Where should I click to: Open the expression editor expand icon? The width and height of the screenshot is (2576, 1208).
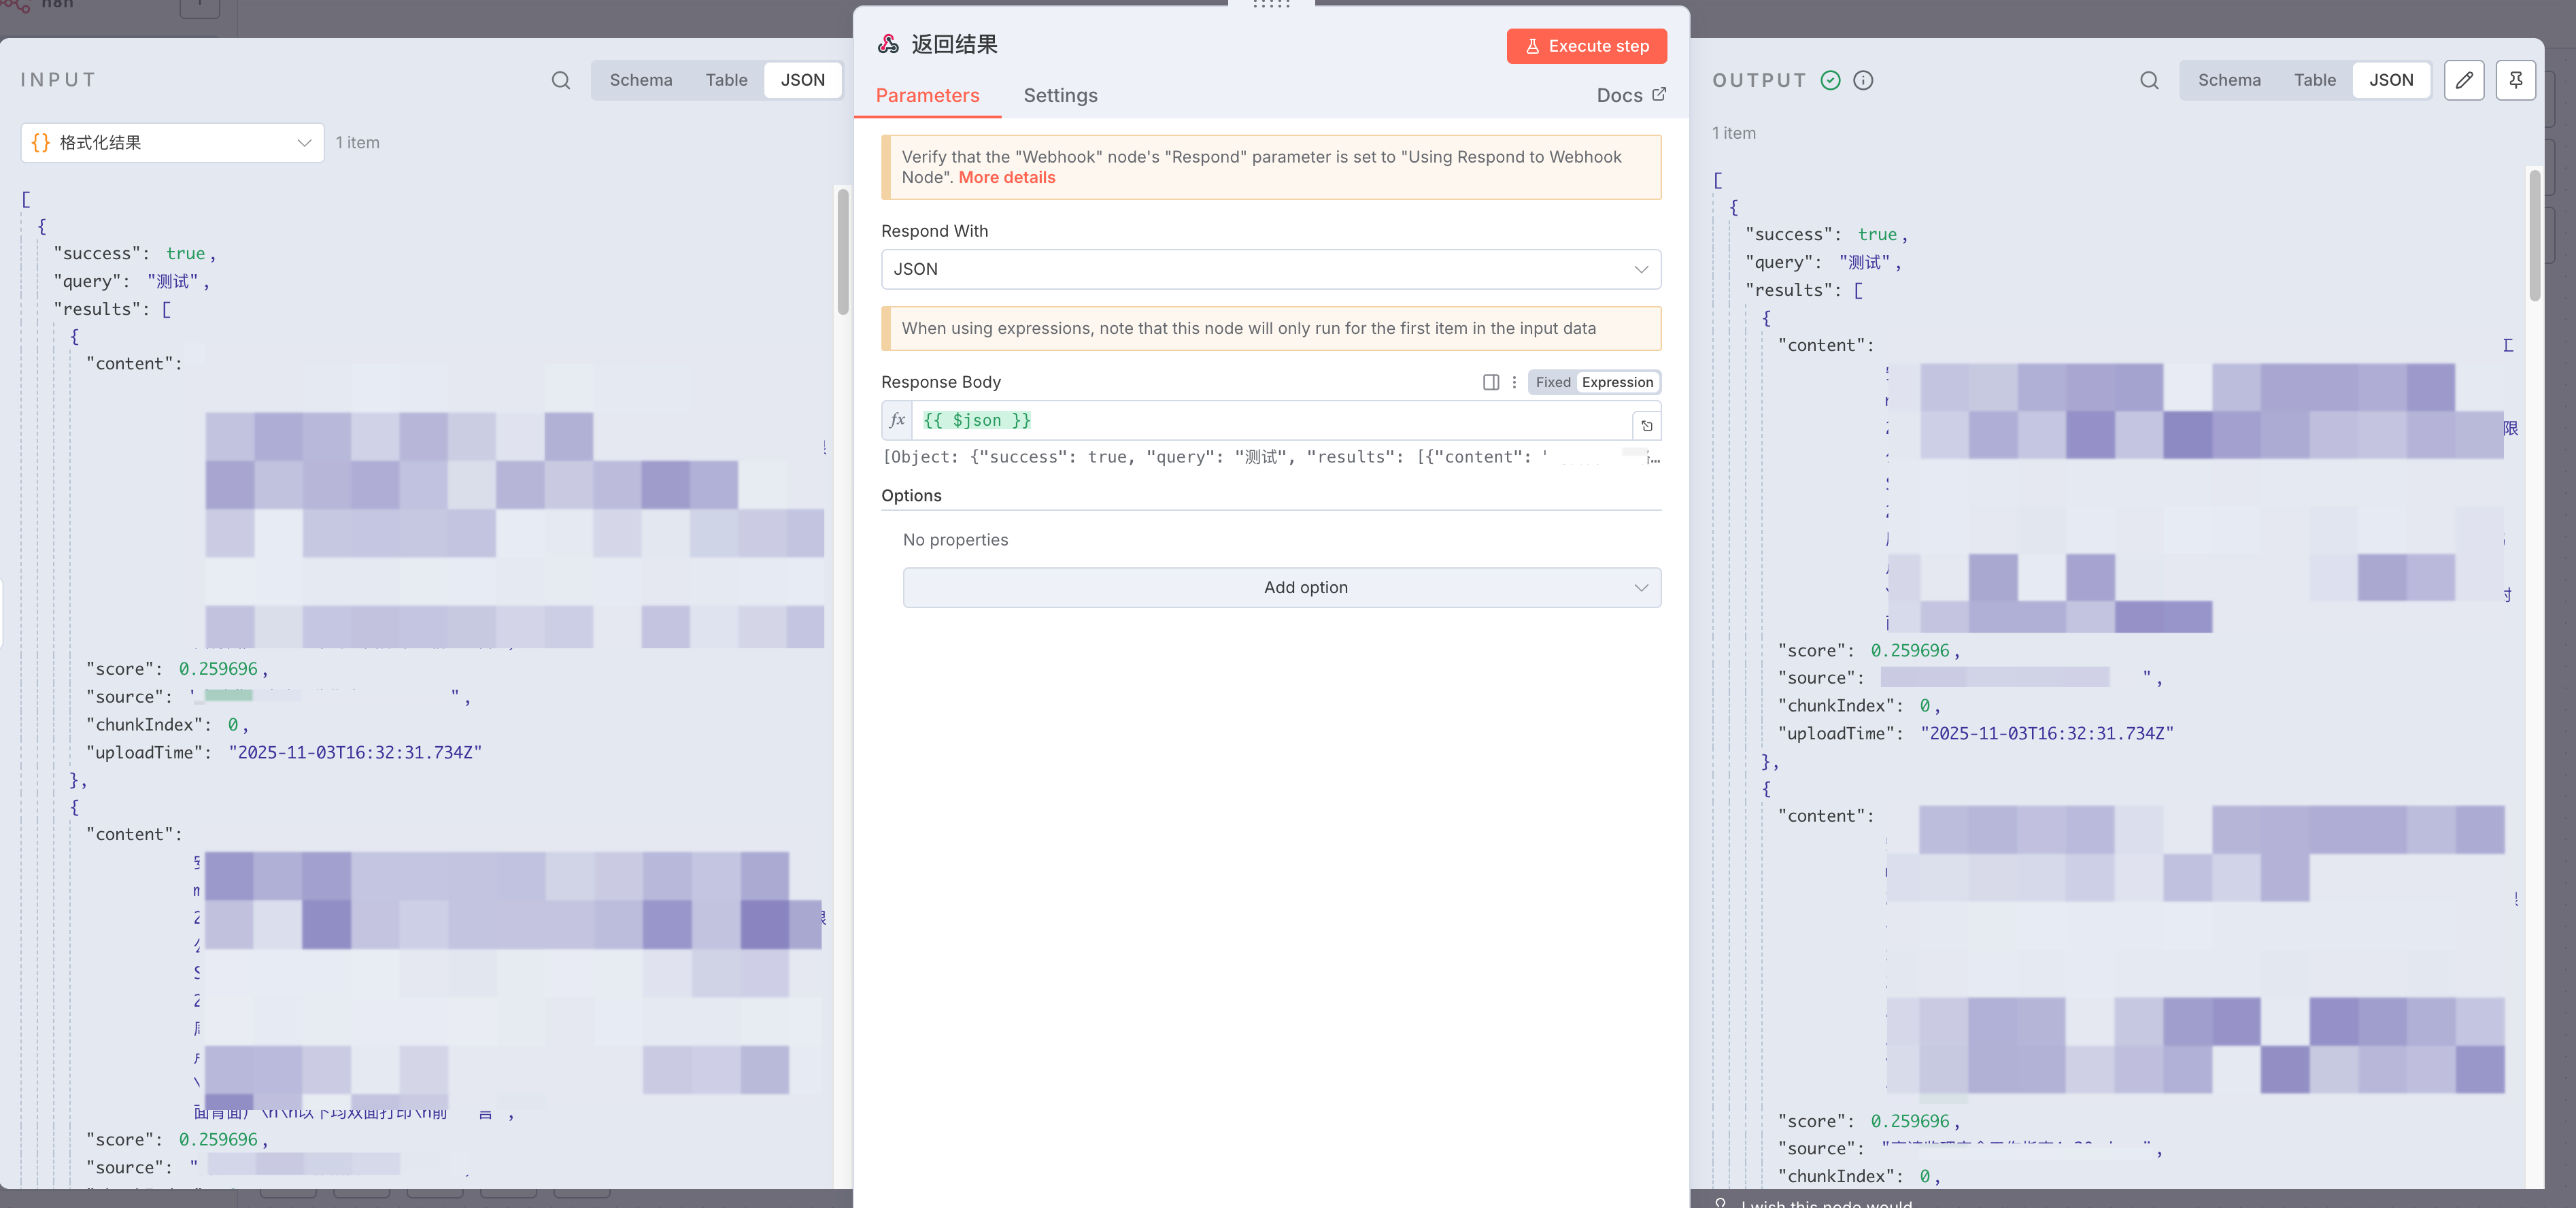coord(1647,426)
